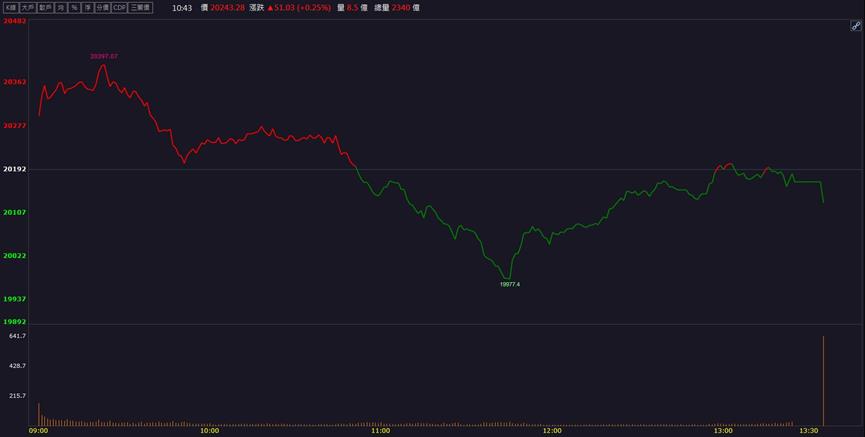Screen dimensions: 865x437
Task: Click the price value 20243.28
Action: (227, 8)
